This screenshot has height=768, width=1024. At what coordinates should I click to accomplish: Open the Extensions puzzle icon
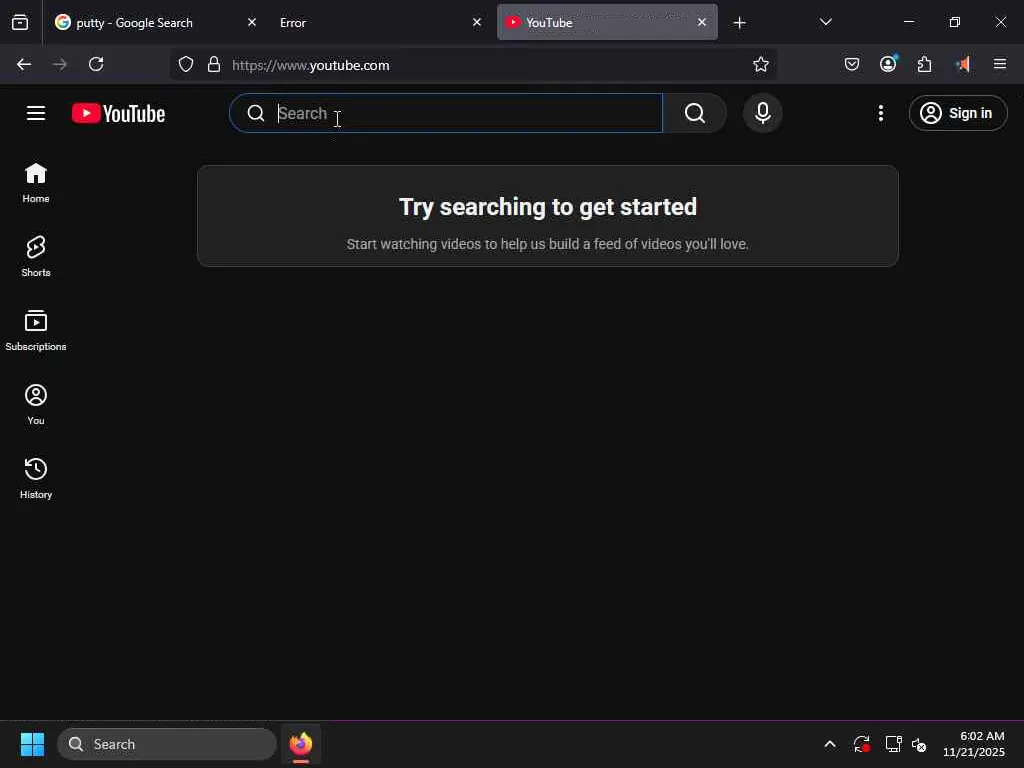pyautogui.click(x=925, y=64)
